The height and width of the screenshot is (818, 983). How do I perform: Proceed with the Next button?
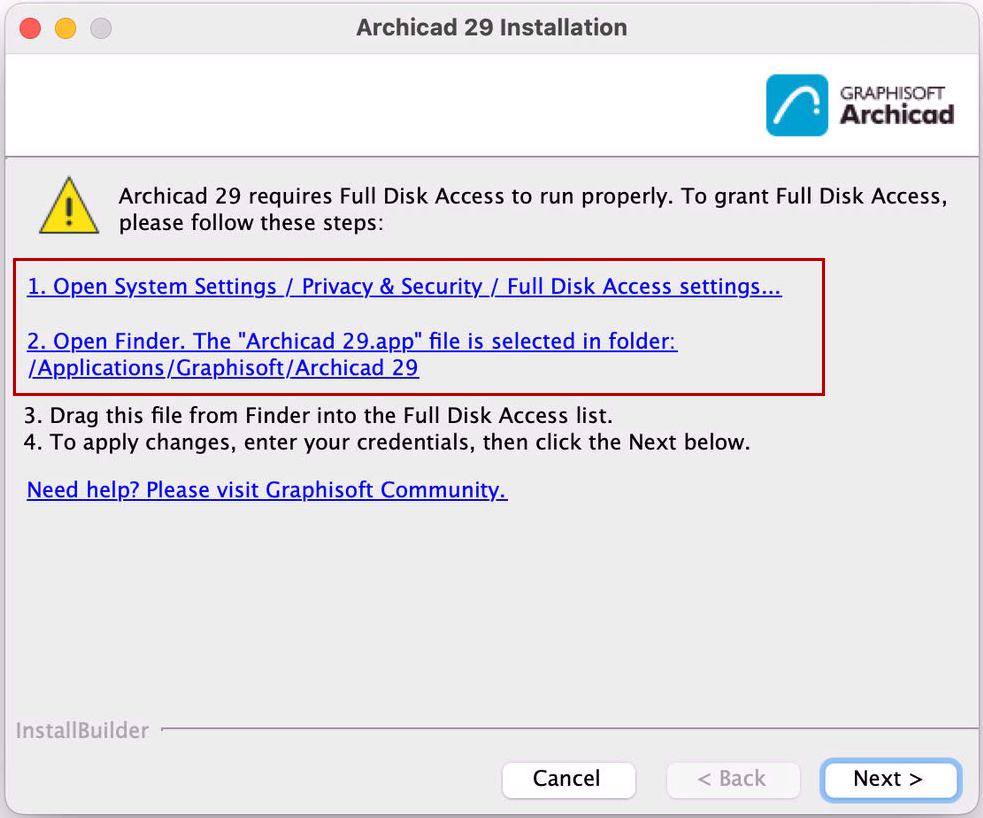tap(890, 779)
